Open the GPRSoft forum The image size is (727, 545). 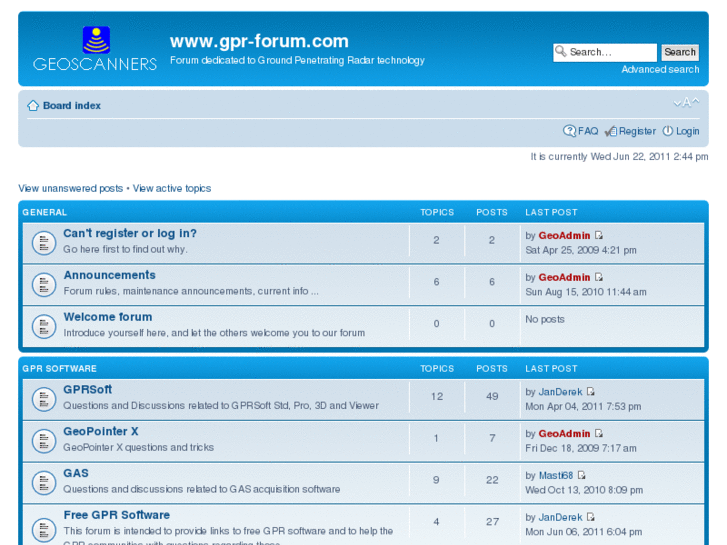tap(88, 390)
